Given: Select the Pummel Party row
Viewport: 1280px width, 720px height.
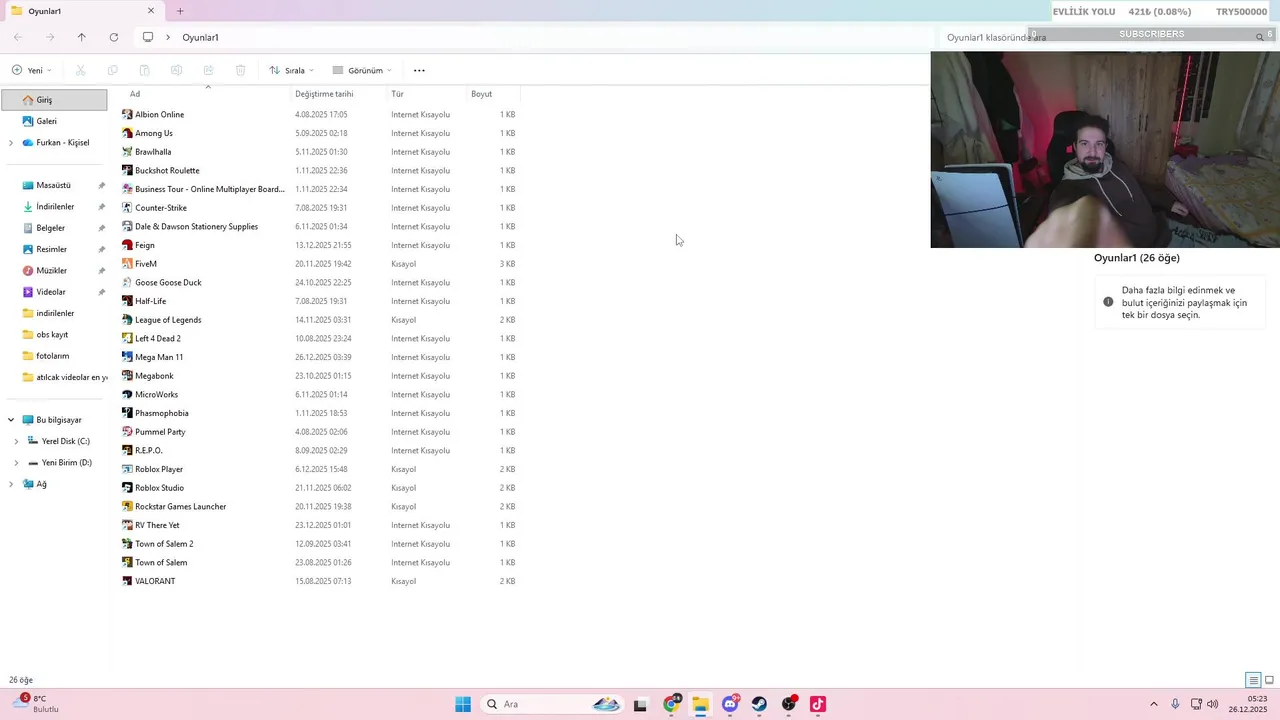Looking at the screenshot, I should pyautogui.click(x=320, y=432).
